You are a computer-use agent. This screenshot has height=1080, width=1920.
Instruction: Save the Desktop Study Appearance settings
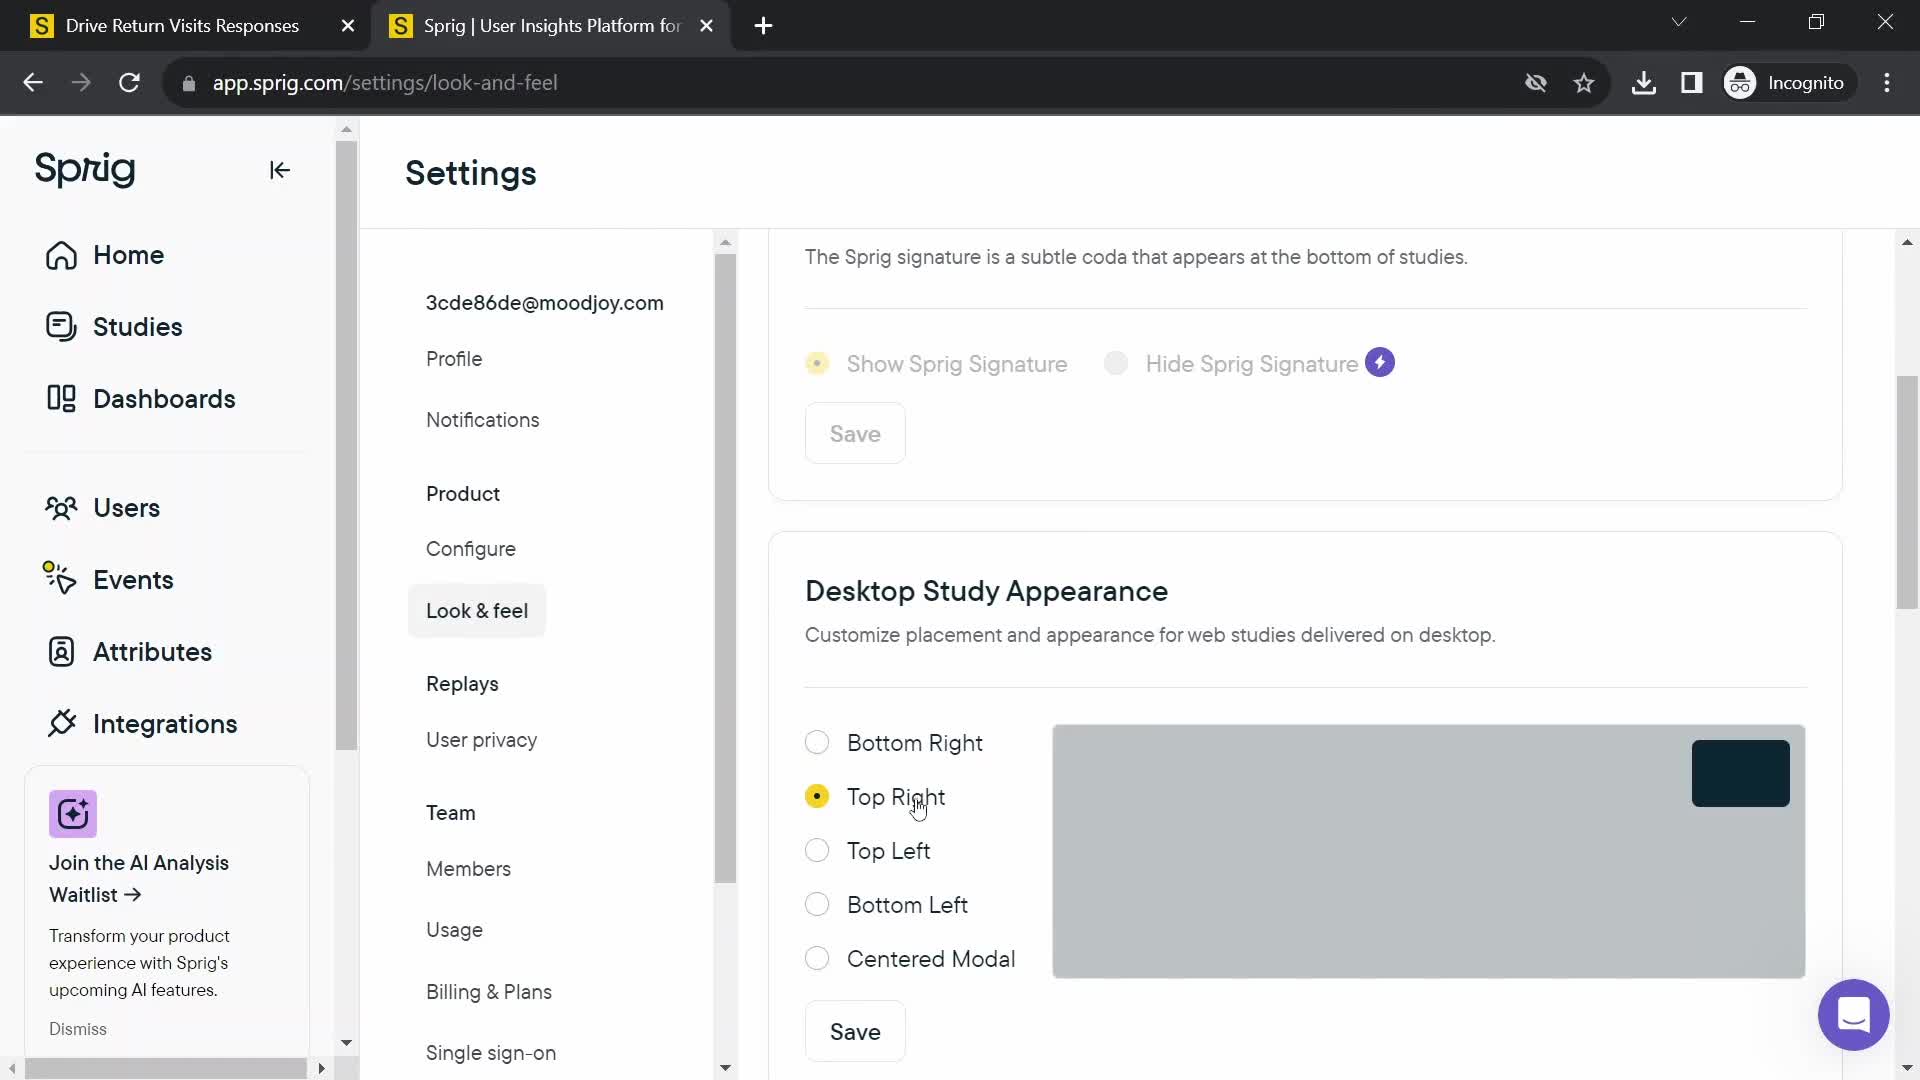(855, 1032)
